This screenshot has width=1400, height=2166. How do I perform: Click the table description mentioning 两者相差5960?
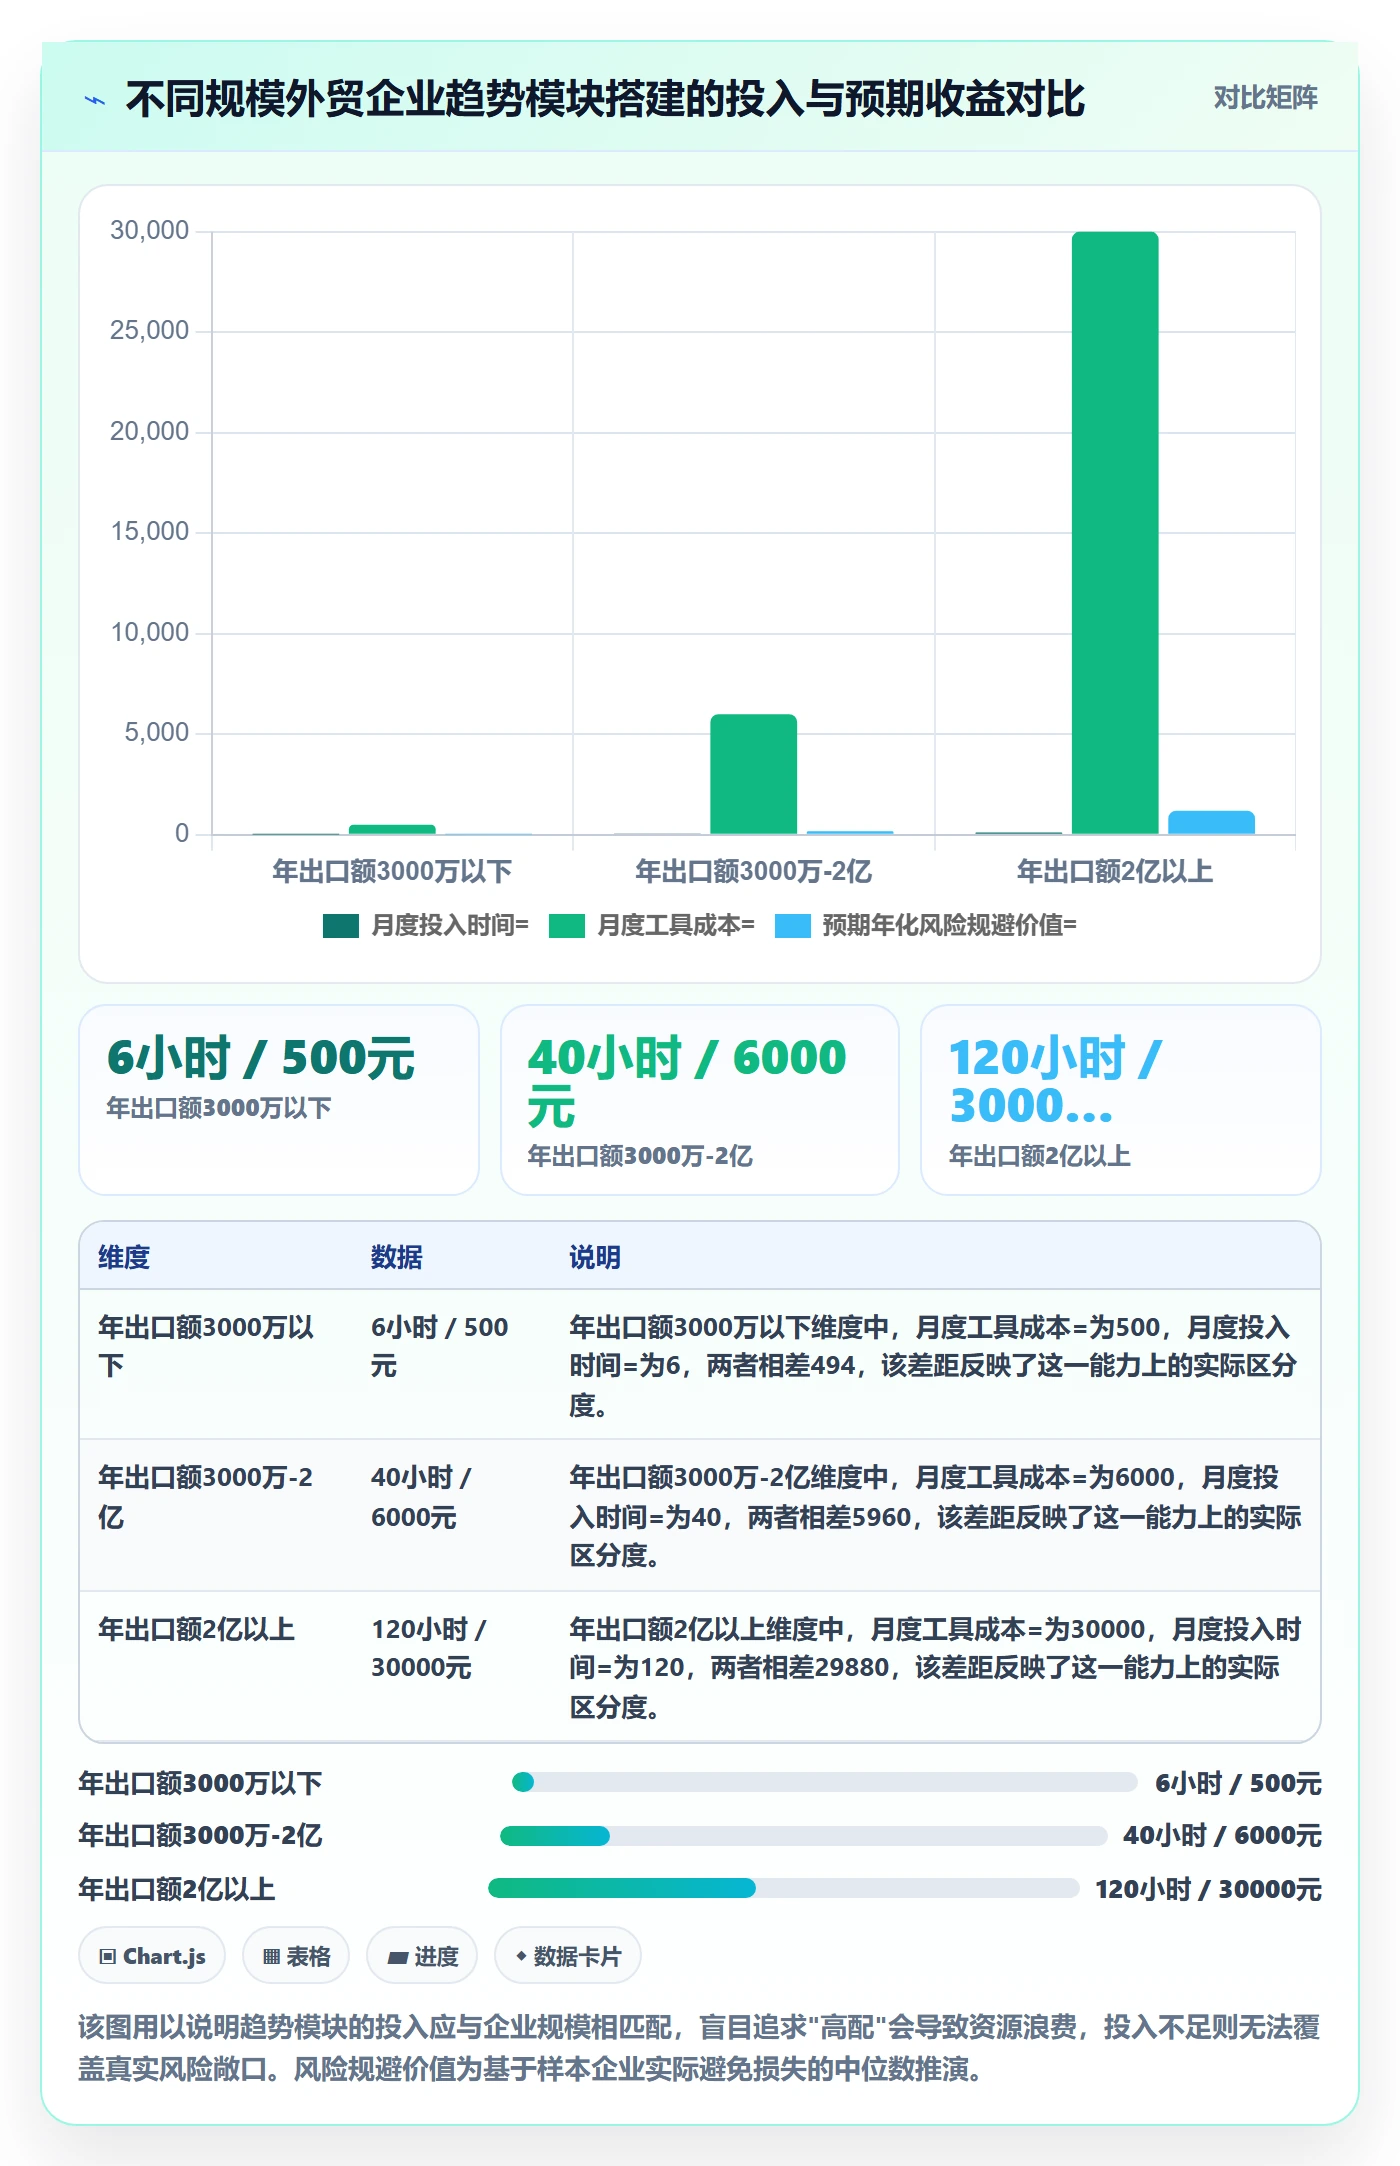(934, 1516)
